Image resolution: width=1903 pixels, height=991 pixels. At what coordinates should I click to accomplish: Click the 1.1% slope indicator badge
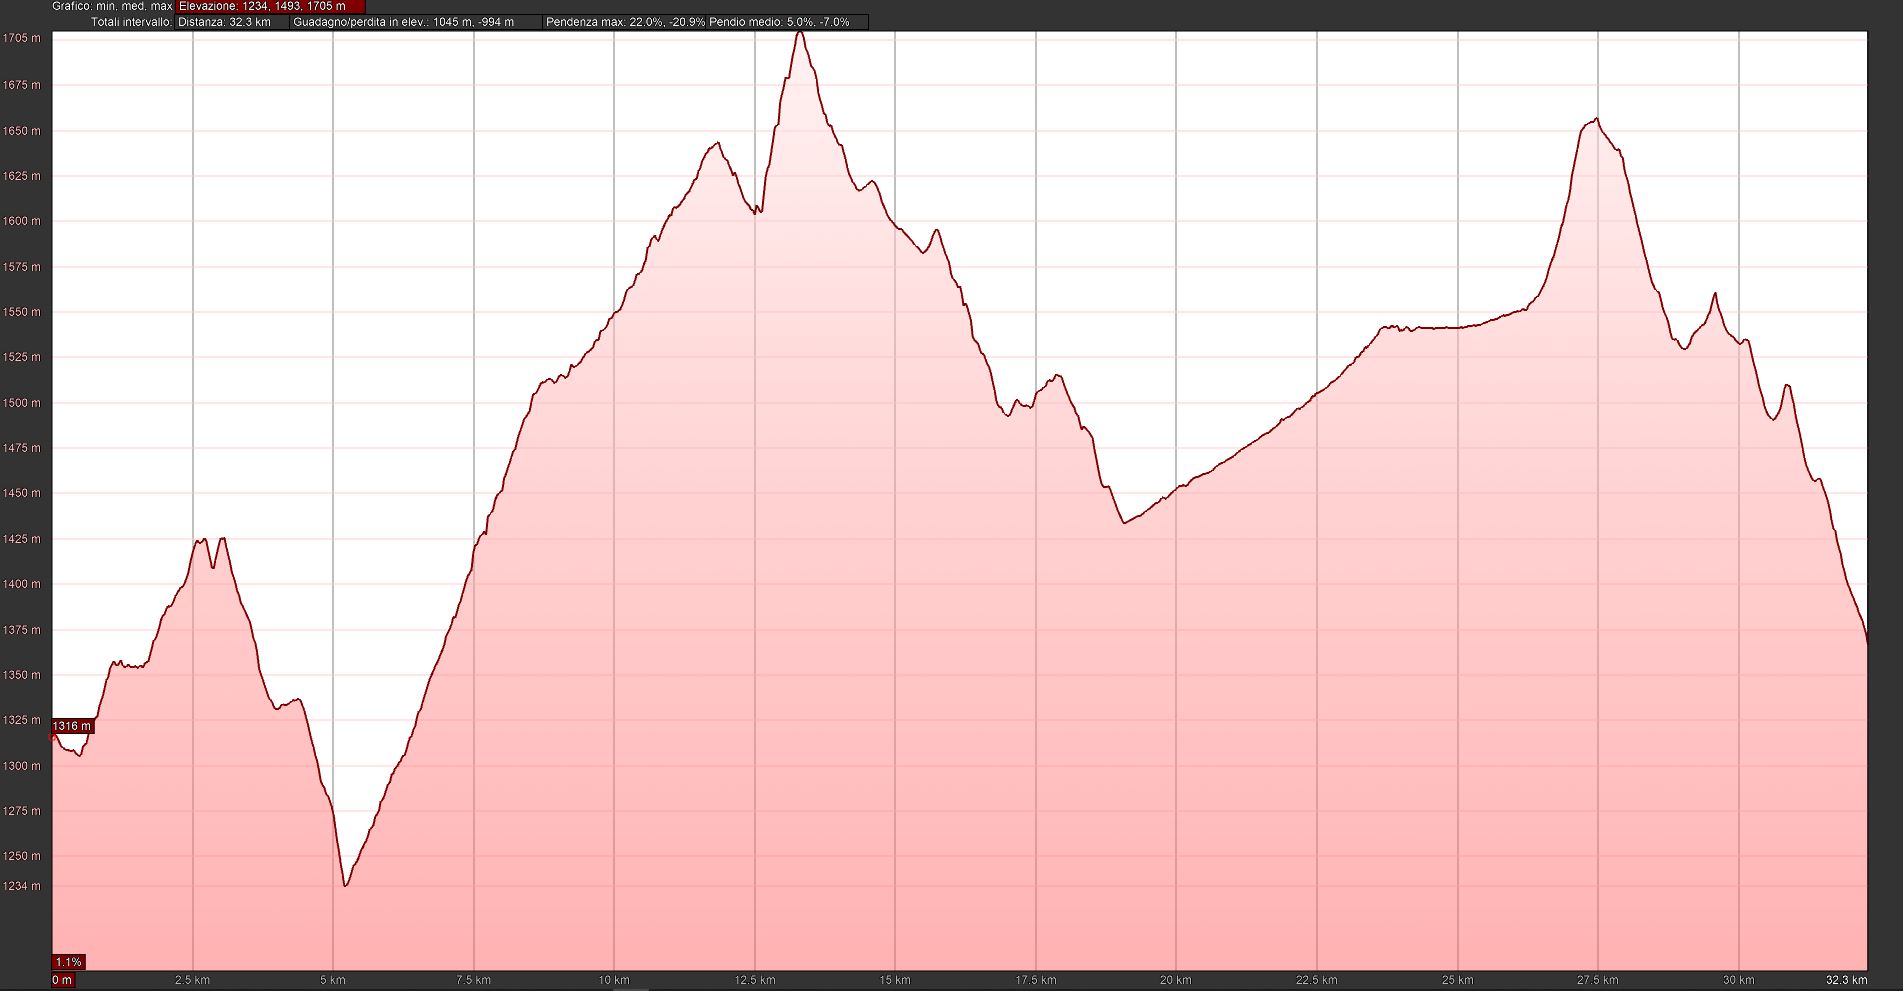(x=69, y=962)
